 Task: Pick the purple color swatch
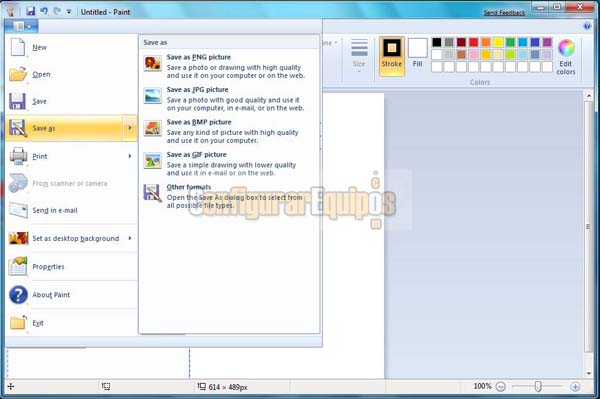pyautogui.click(x=547, y=42)
